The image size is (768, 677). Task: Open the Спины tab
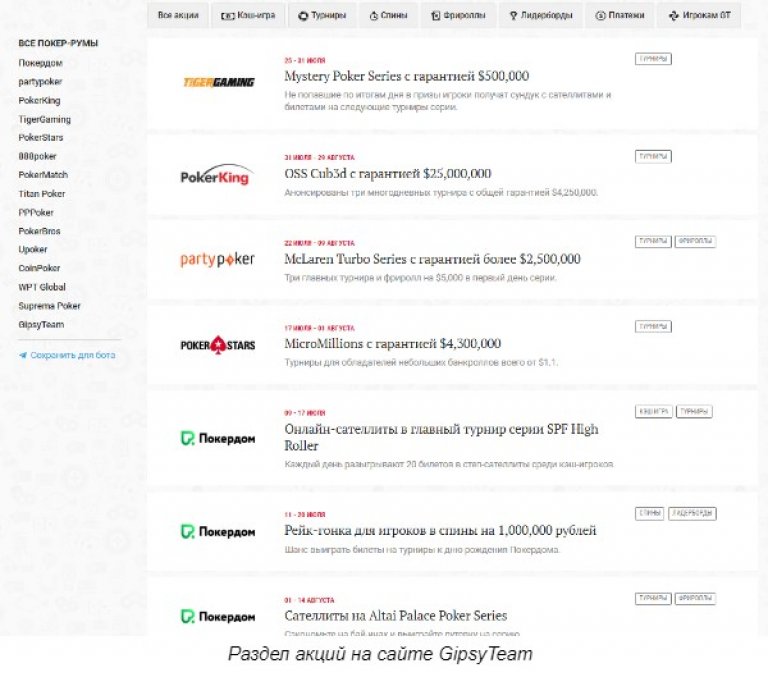(388, 15)
